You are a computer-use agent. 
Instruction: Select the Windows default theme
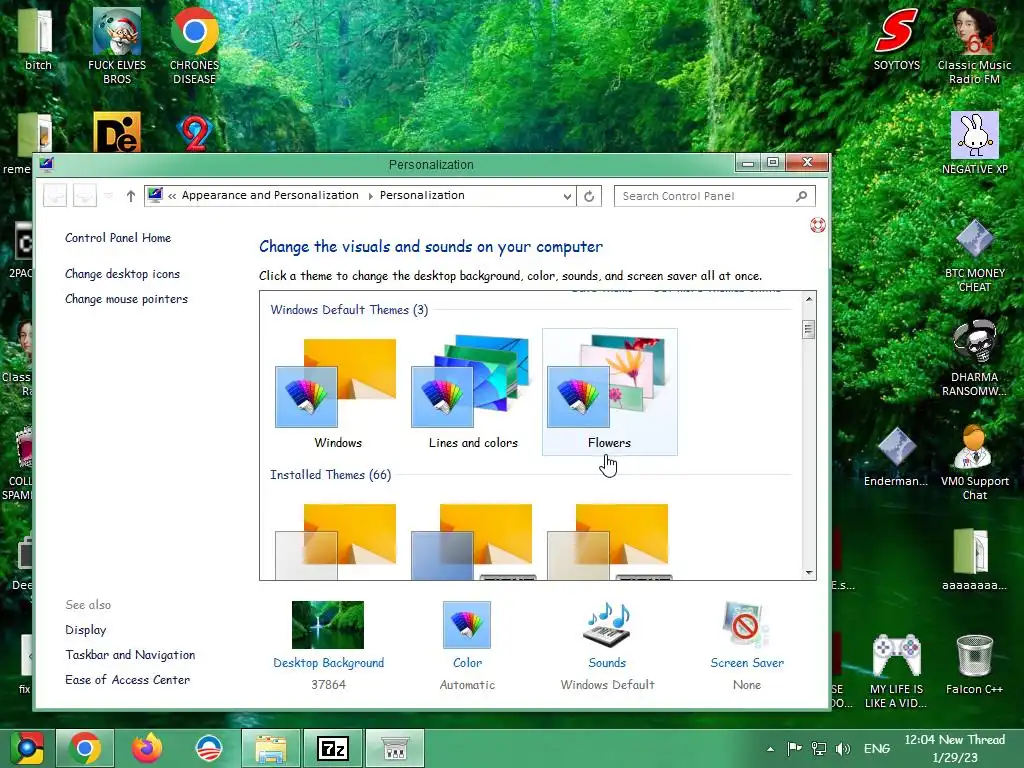coord(337,392)
